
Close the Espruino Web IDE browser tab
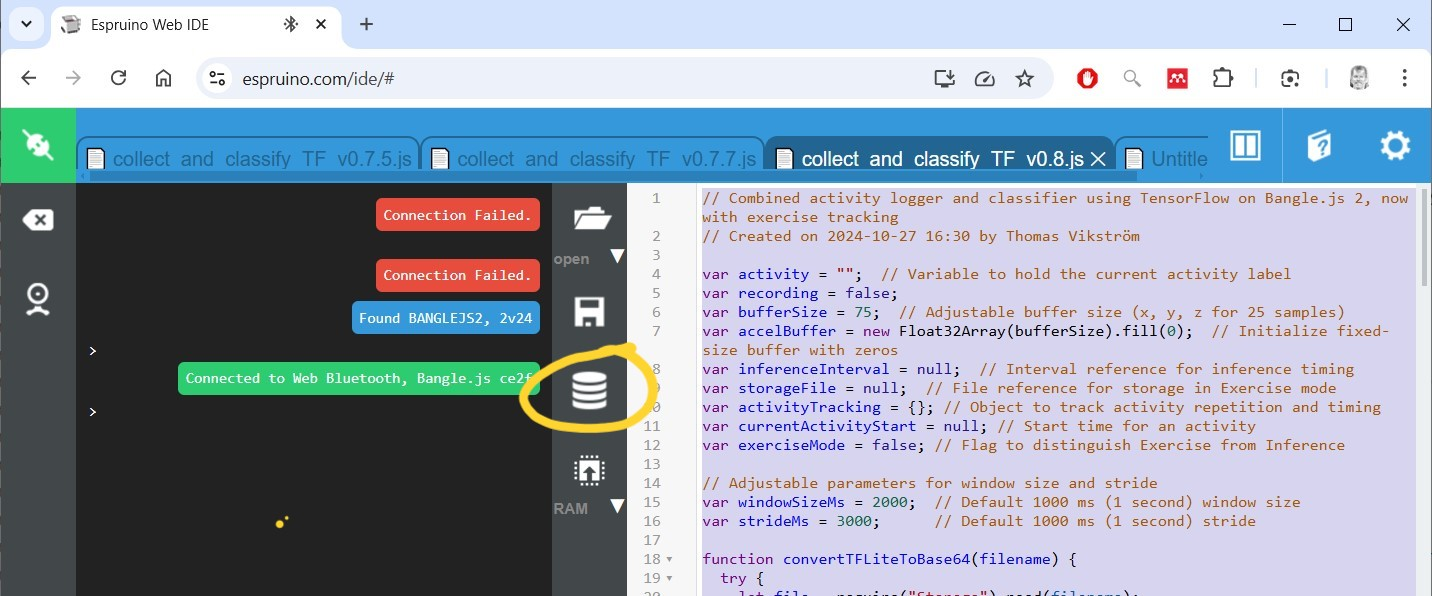pos(320,25)
